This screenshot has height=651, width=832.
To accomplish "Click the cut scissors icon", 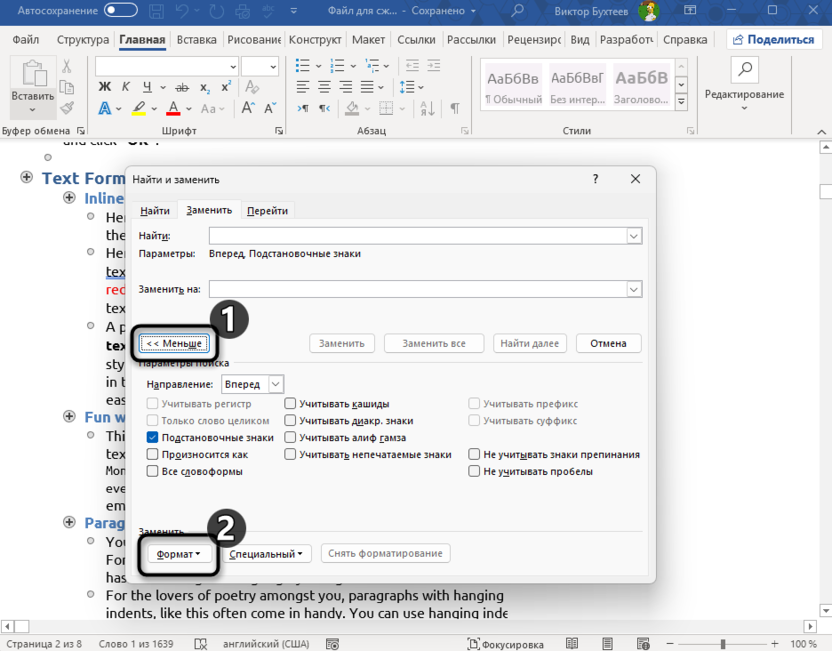I will coord(67,66).
